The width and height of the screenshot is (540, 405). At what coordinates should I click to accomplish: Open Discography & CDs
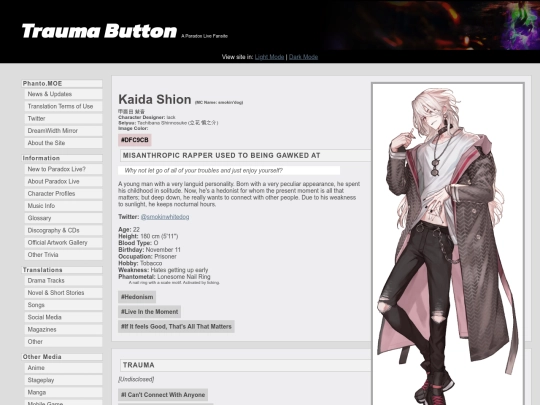pos(63,230)
